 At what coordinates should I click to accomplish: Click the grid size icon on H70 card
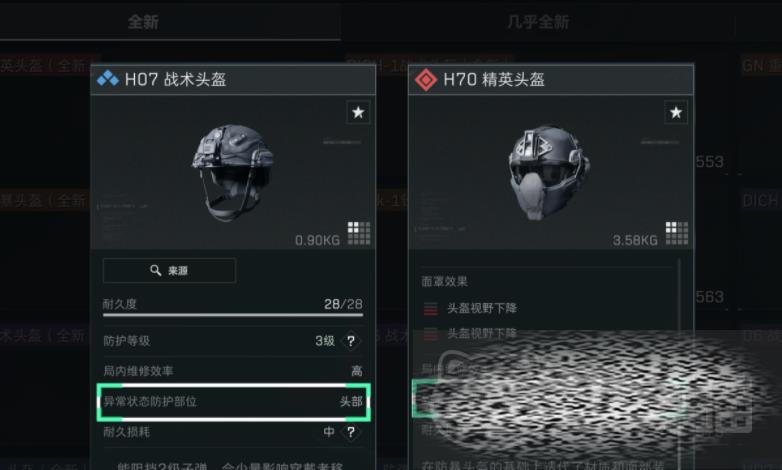coord(677,233)
